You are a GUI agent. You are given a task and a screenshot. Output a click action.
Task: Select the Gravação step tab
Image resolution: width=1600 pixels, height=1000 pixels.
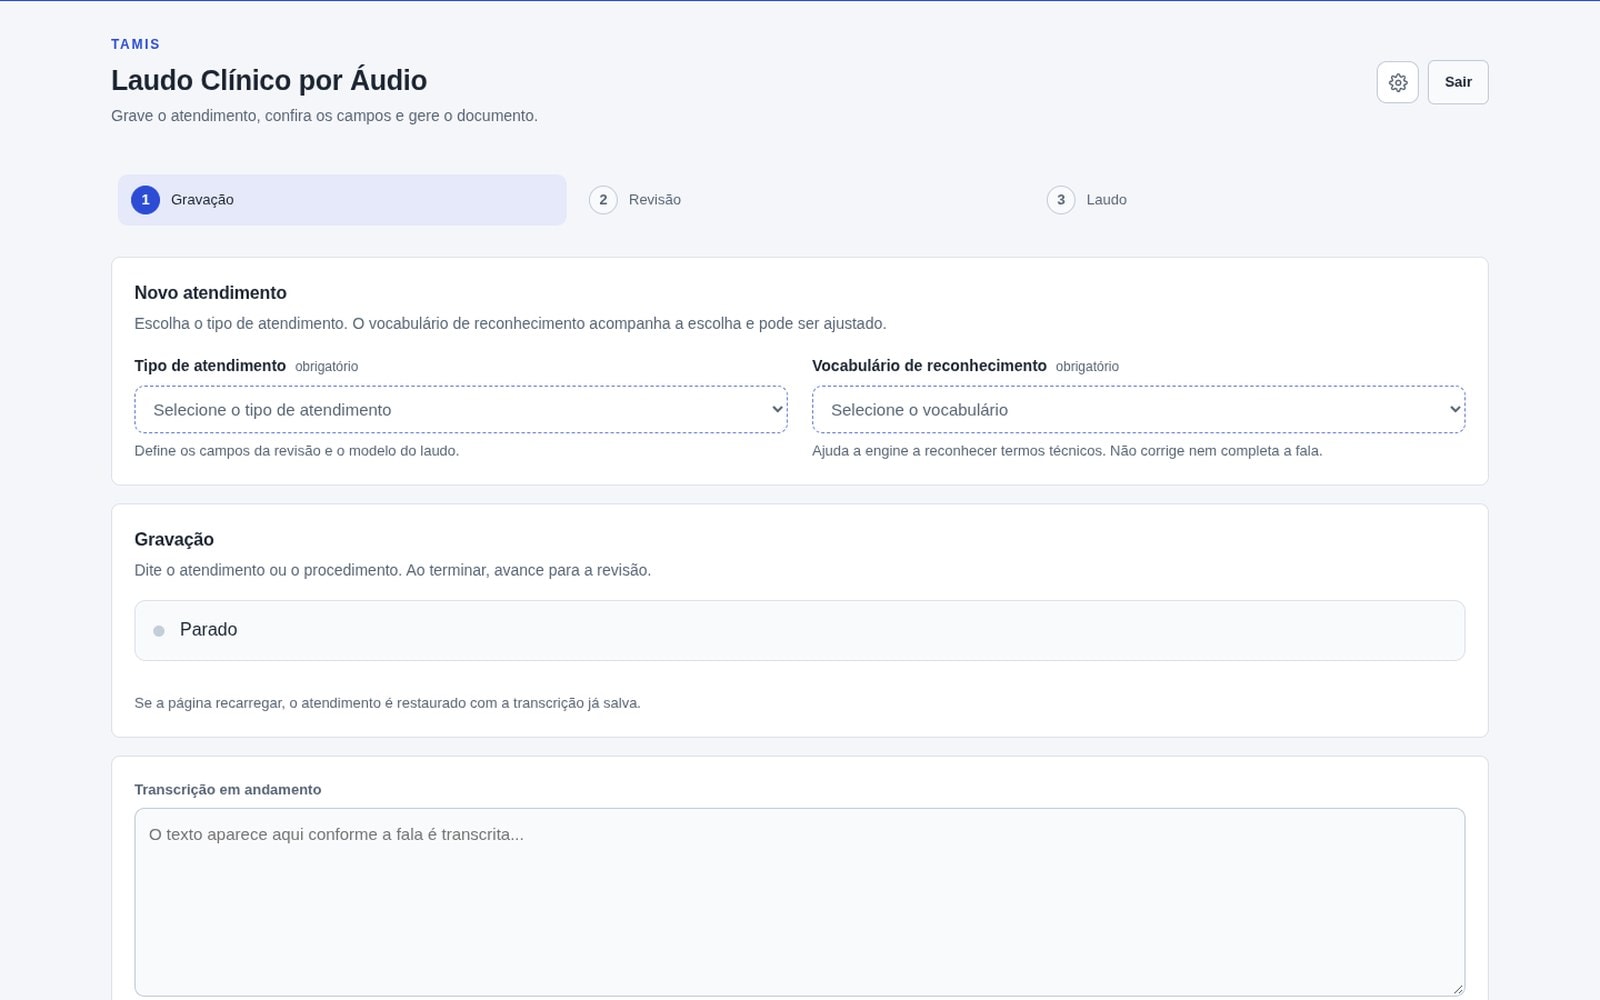tap(342, 200)
